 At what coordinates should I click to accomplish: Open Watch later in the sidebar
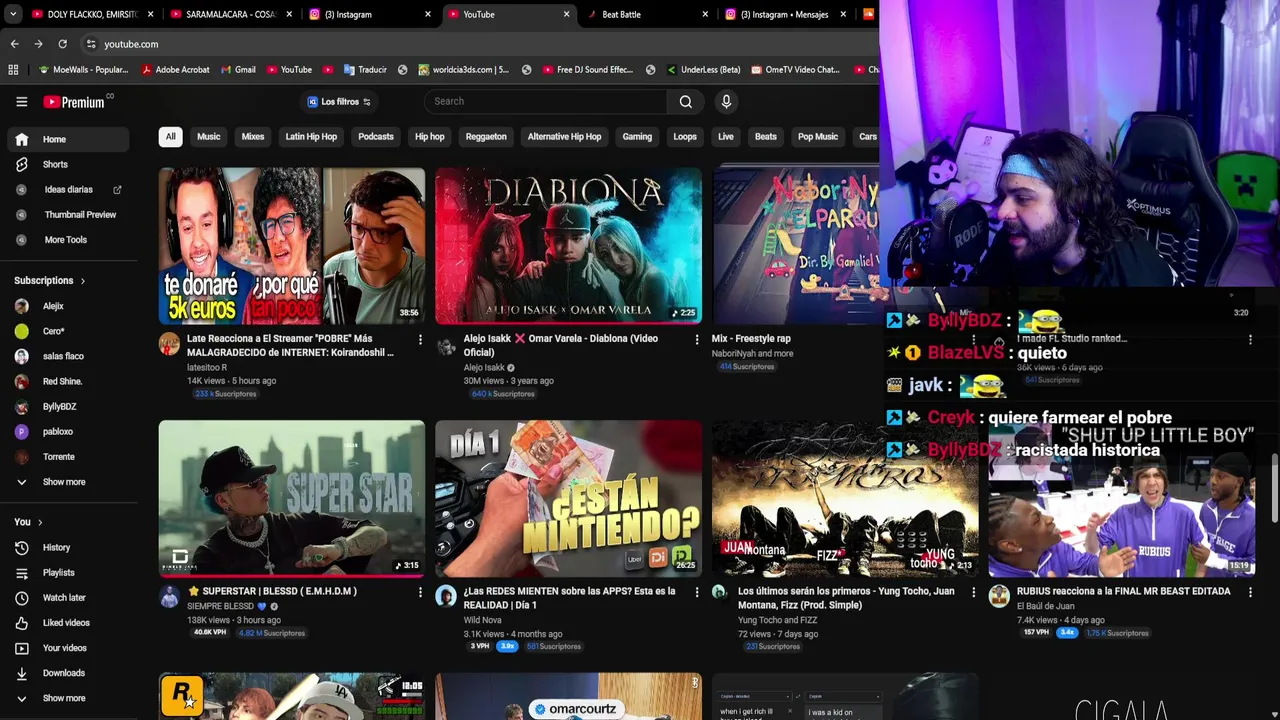(65, 597)
